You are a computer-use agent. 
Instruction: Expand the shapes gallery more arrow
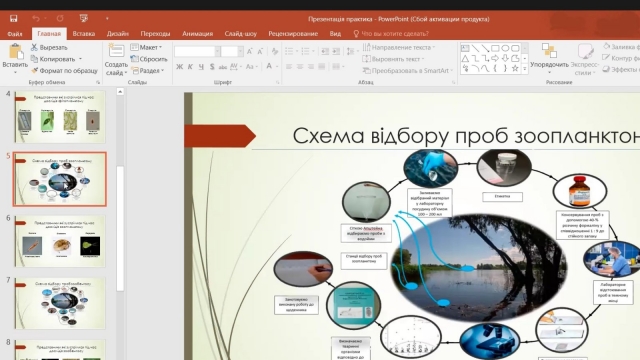524,70
